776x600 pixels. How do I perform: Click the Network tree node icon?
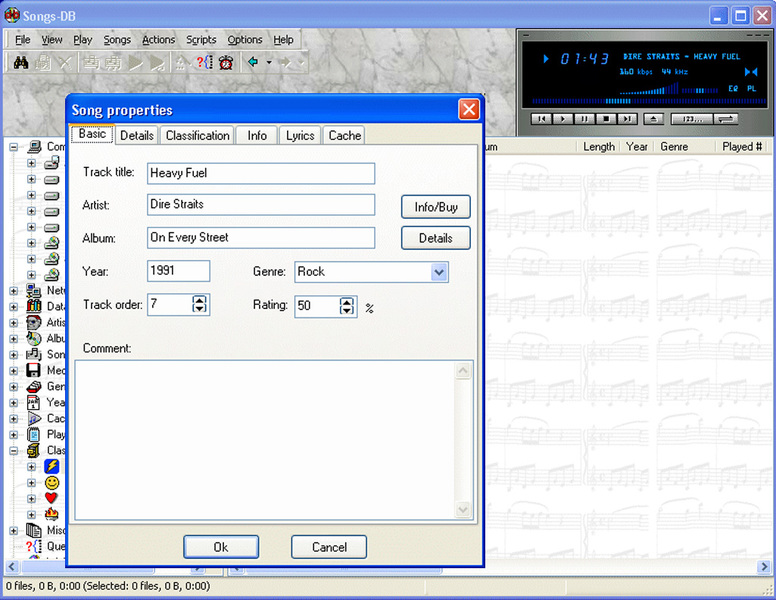click(x=34, y=291)
